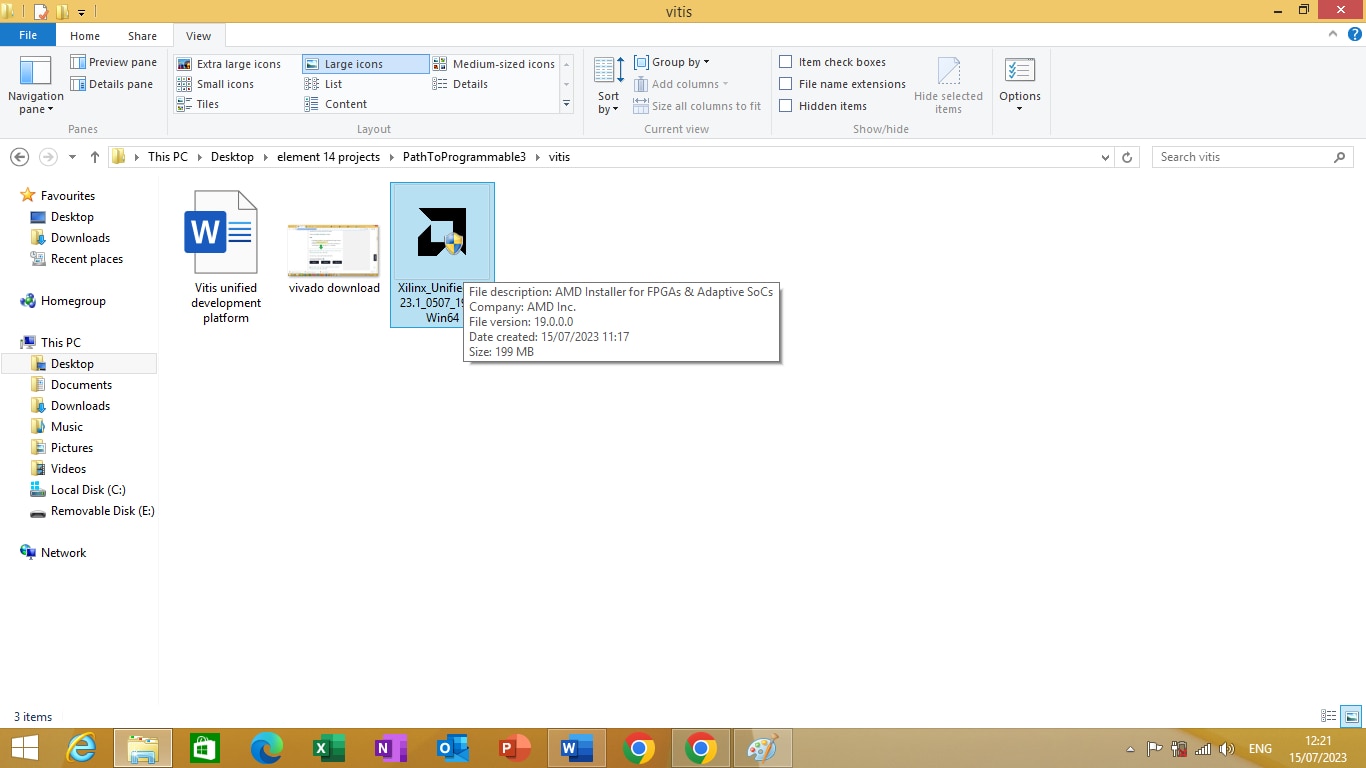Select the View ribbon tab
Image resolution: width=1366 pixels, height=768 pixels.
point(199,36)
